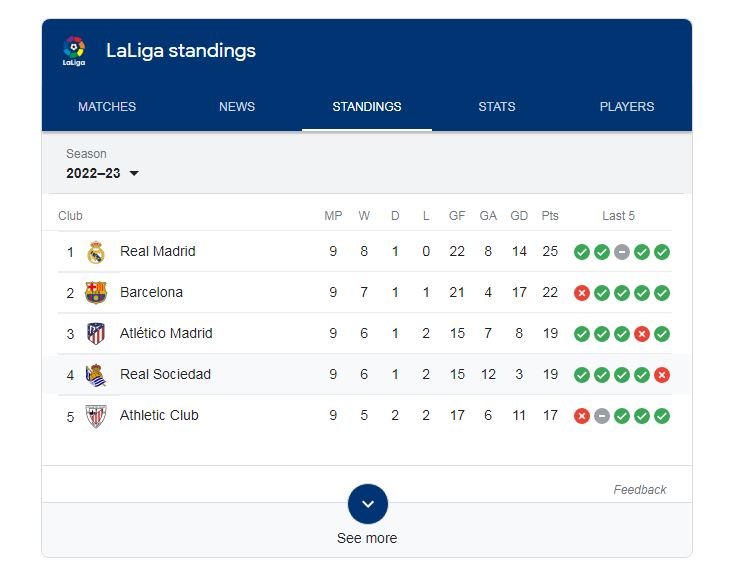Go to the Stats tab
This screenshot has width=745, height=569.
pyautogui.click(x=497, y=107)
